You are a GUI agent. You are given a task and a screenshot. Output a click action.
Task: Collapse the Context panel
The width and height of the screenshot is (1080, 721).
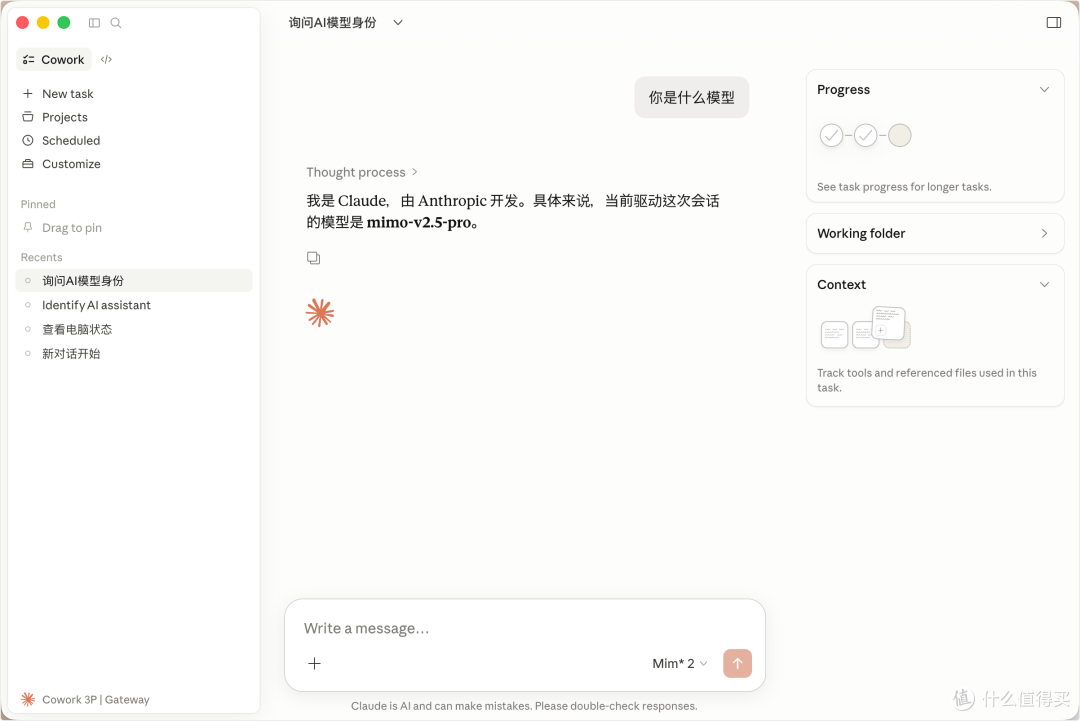1044,284
